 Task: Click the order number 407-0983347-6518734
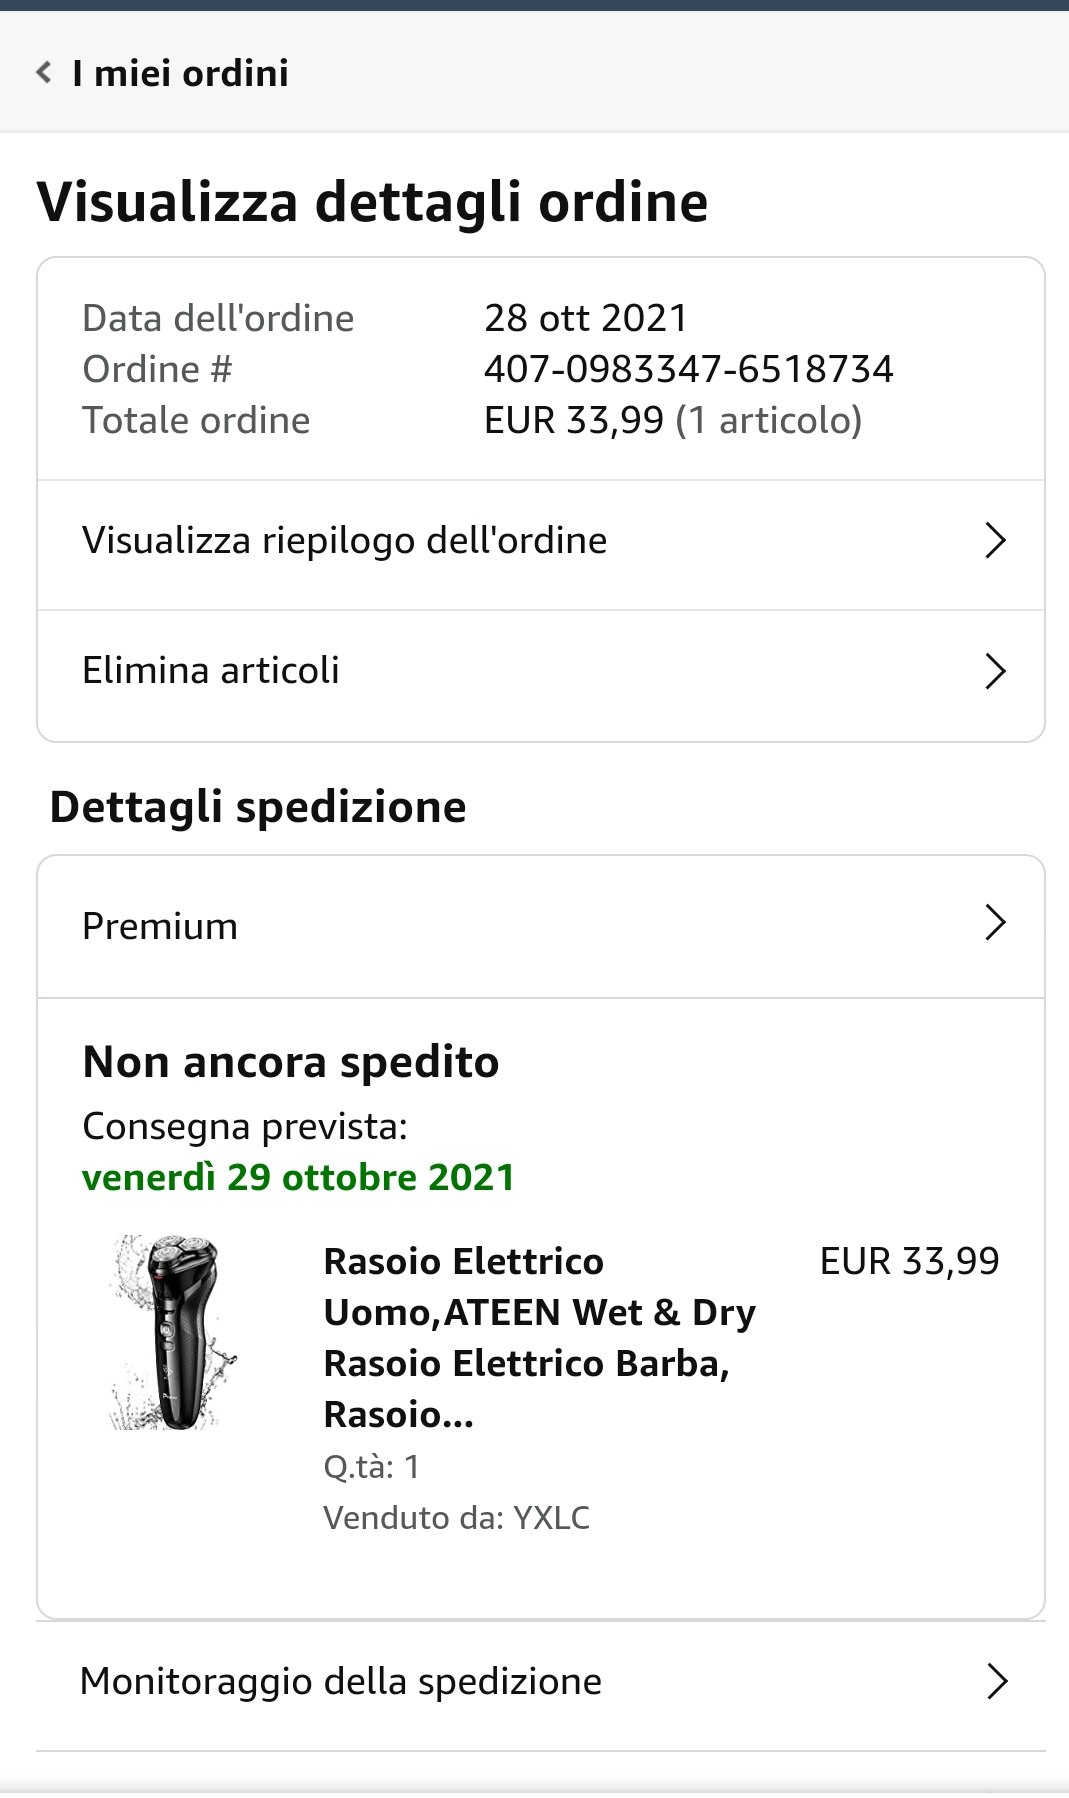tap(688, 370)
